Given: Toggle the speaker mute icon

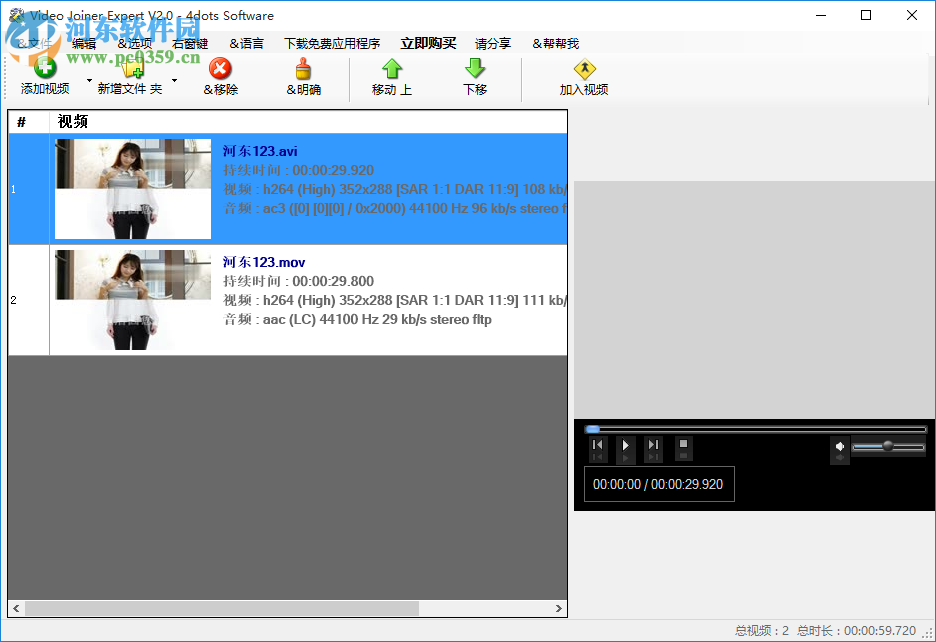Looking at the screenshot, I should click(x=840, y=445).
